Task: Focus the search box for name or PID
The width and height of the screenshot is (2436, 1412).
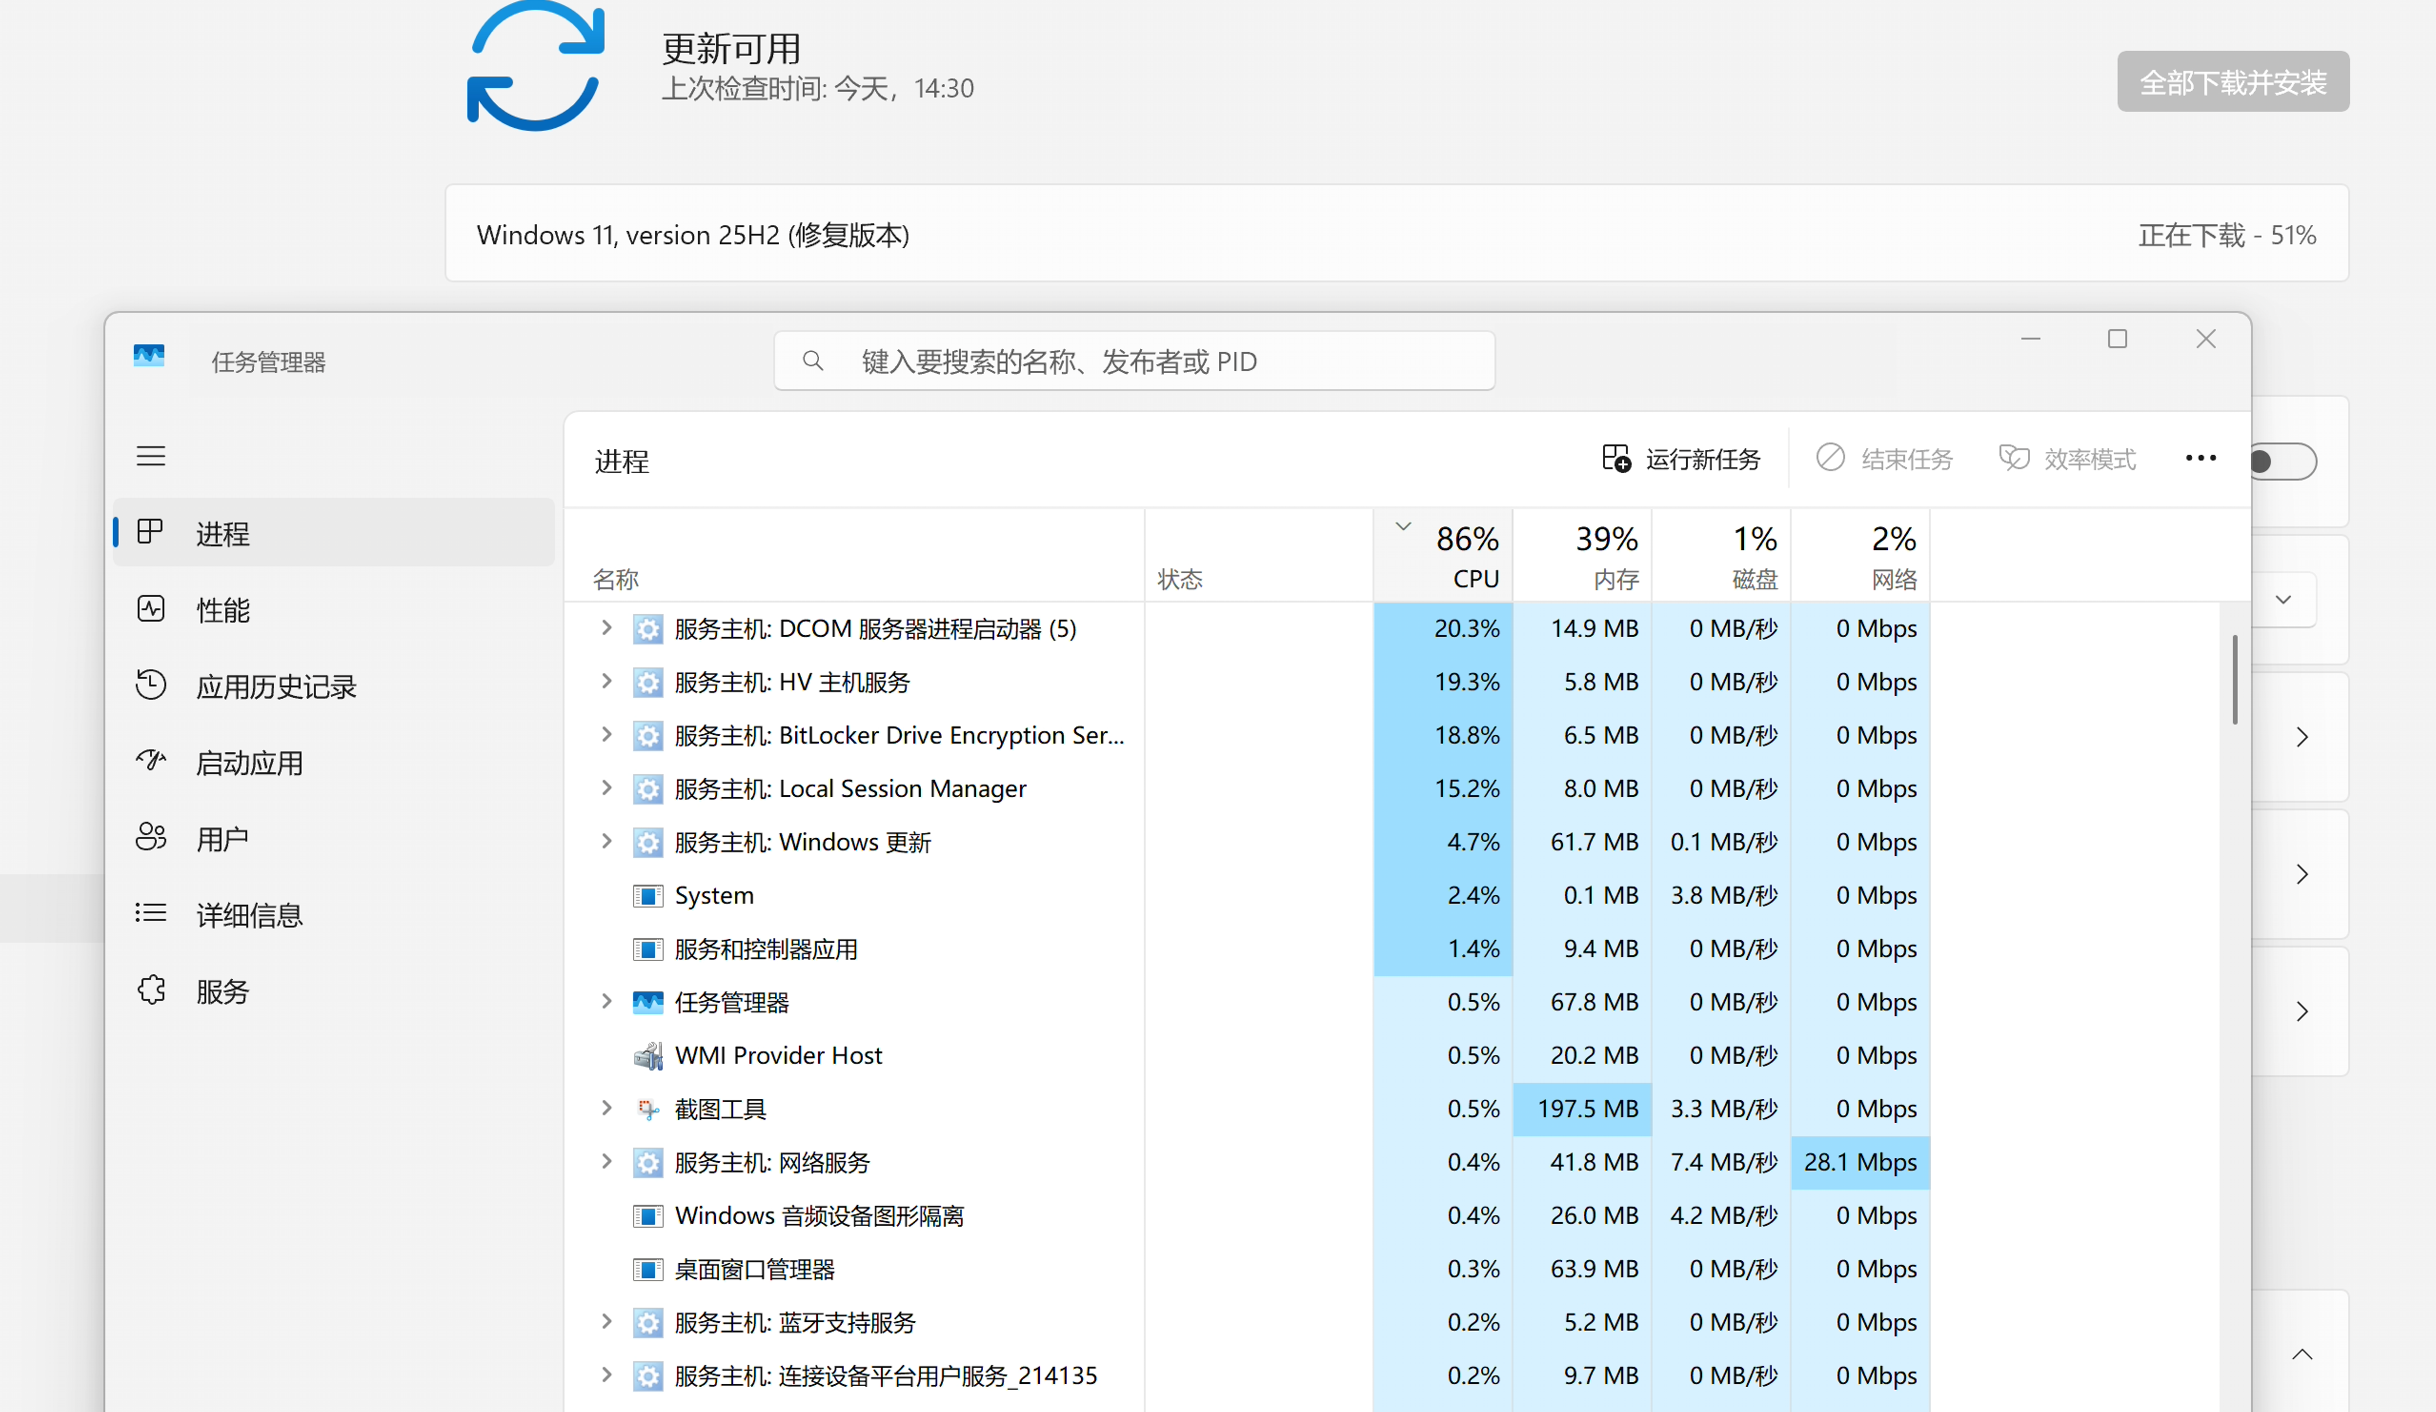Action: point(1134,361)
